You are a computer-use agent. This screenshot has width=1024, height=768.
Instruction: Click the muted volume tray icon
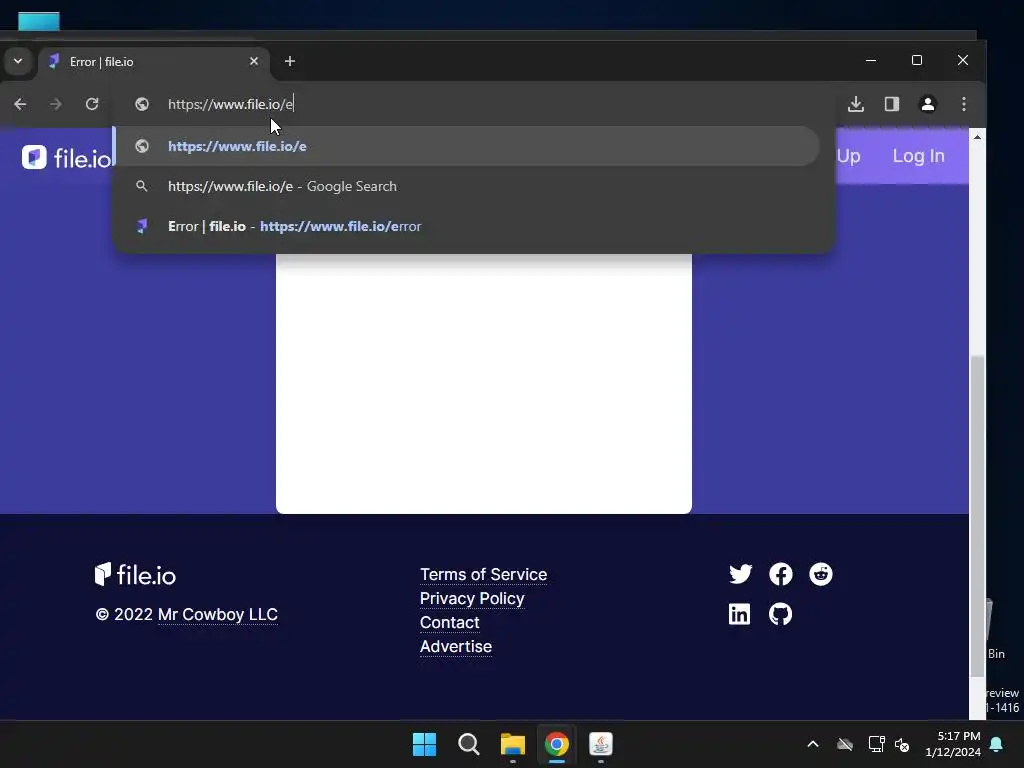pyautogui.click(x=903, y=744)
